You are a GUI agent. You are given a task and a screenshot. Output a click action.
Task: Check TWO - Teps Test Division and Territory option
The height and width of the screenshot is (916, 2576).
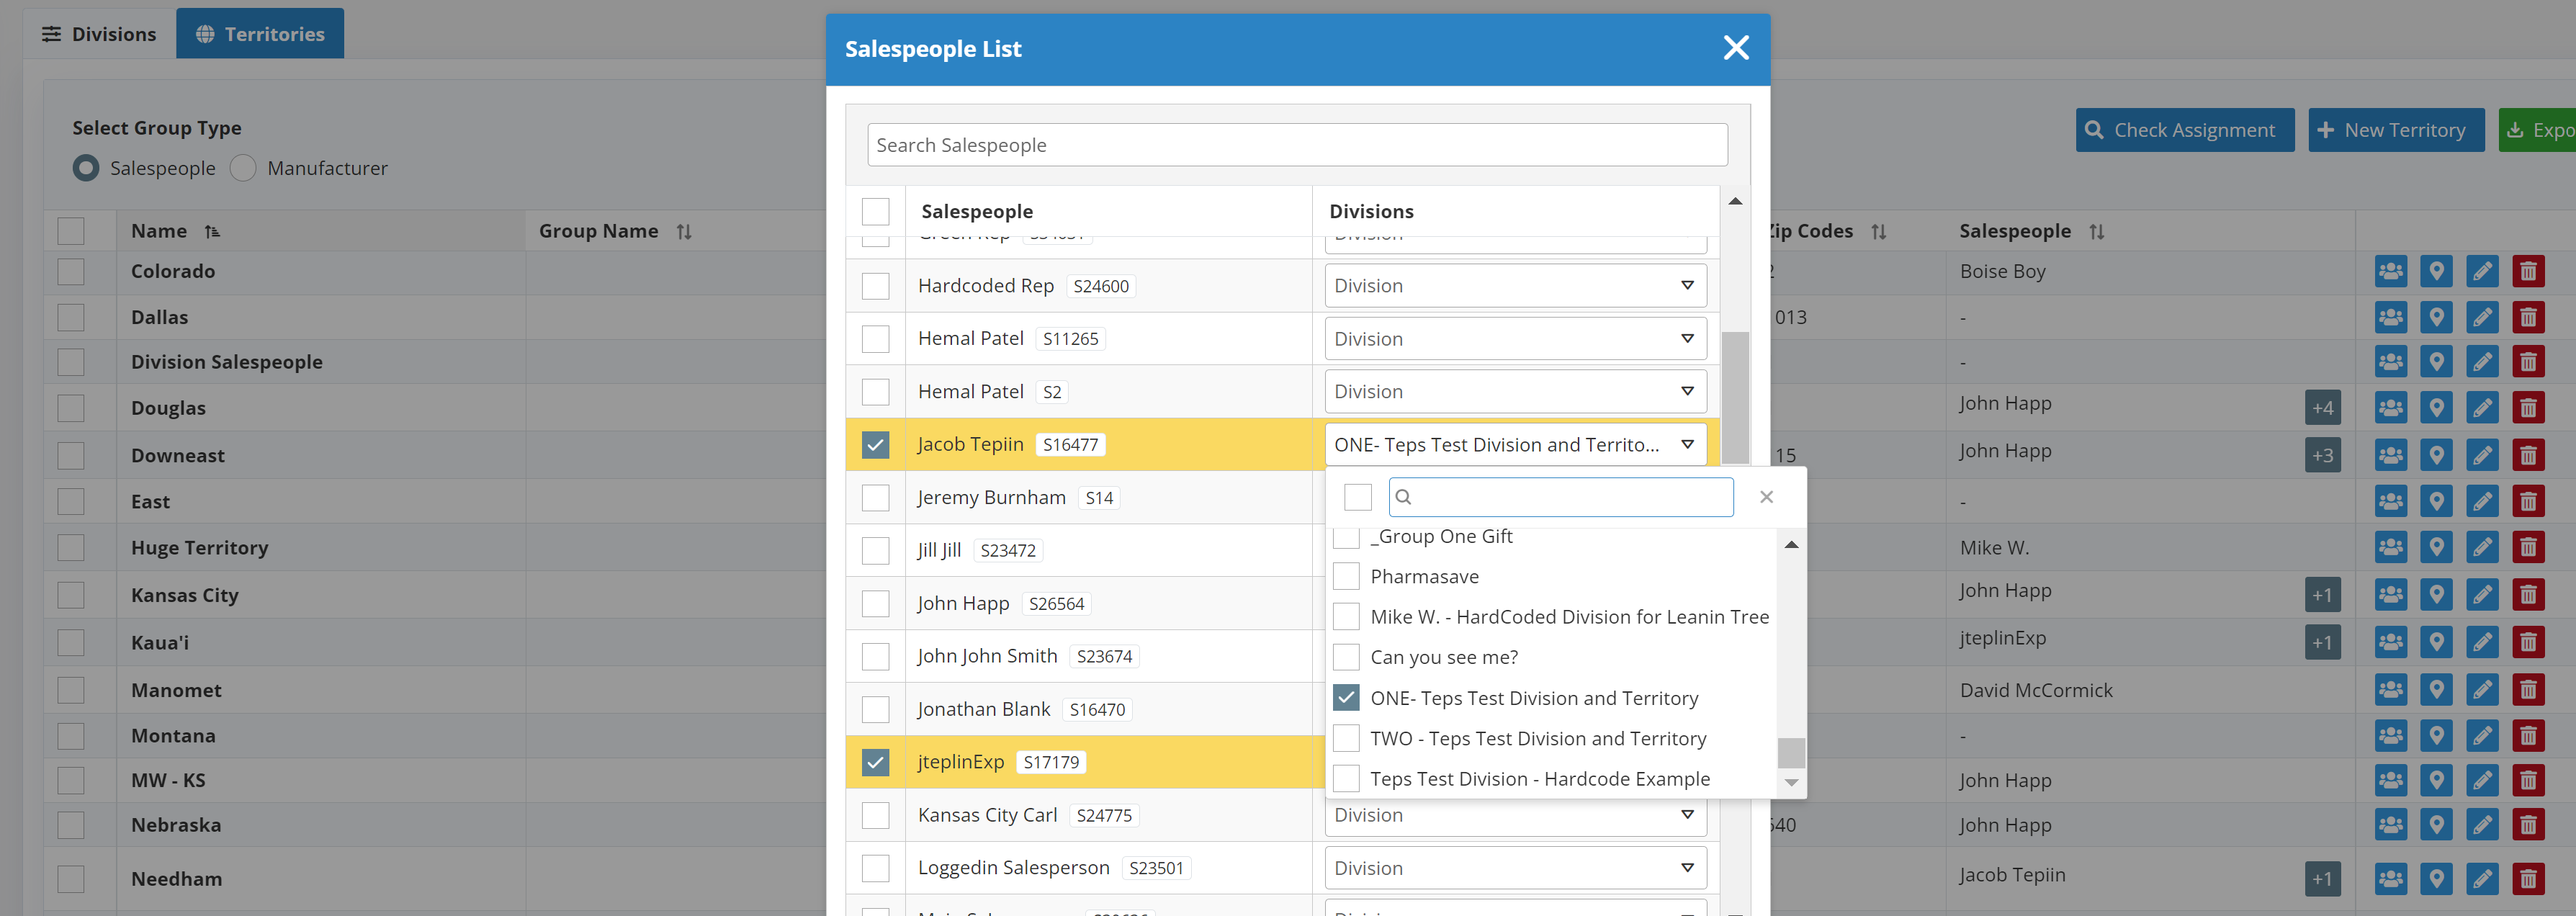(x=1346, y=738)
